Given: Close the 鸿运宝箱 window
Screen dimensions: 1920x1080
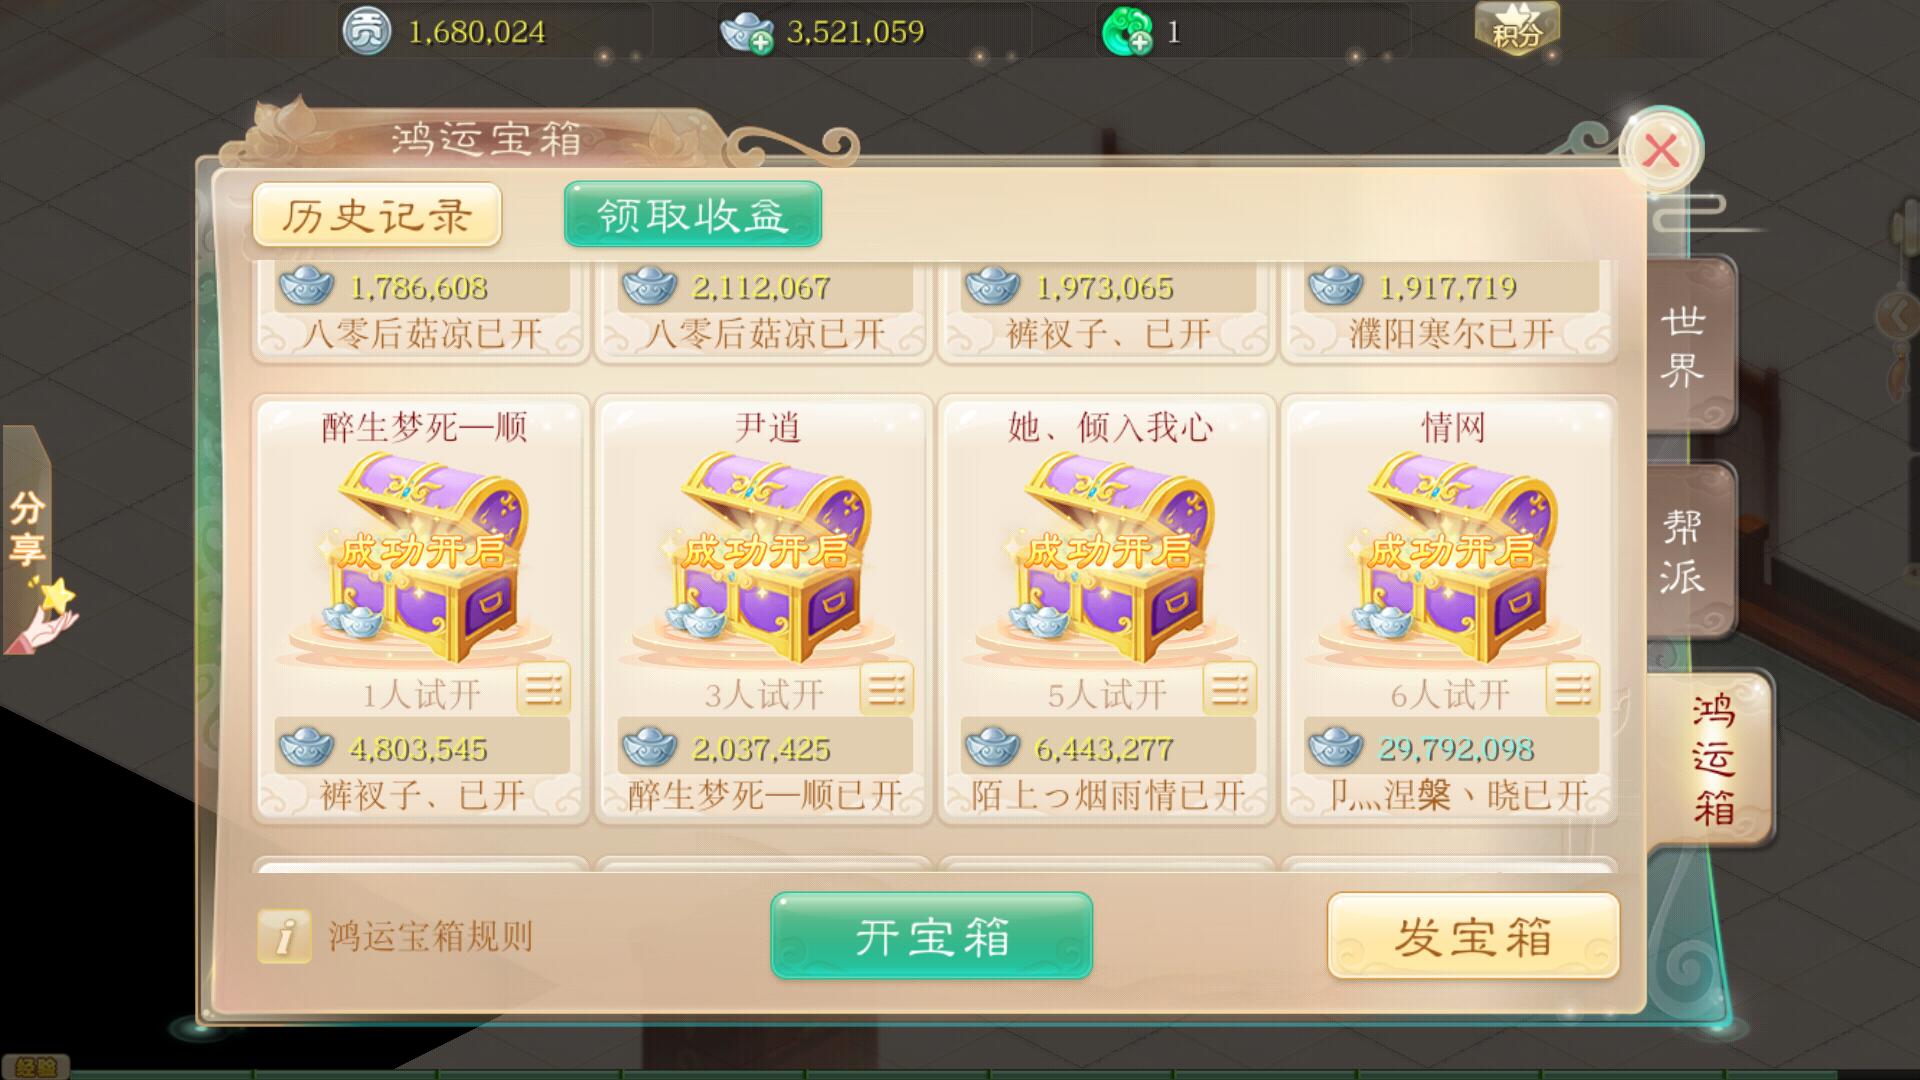Looking at the screenshot, I should tap(1661, 151).
